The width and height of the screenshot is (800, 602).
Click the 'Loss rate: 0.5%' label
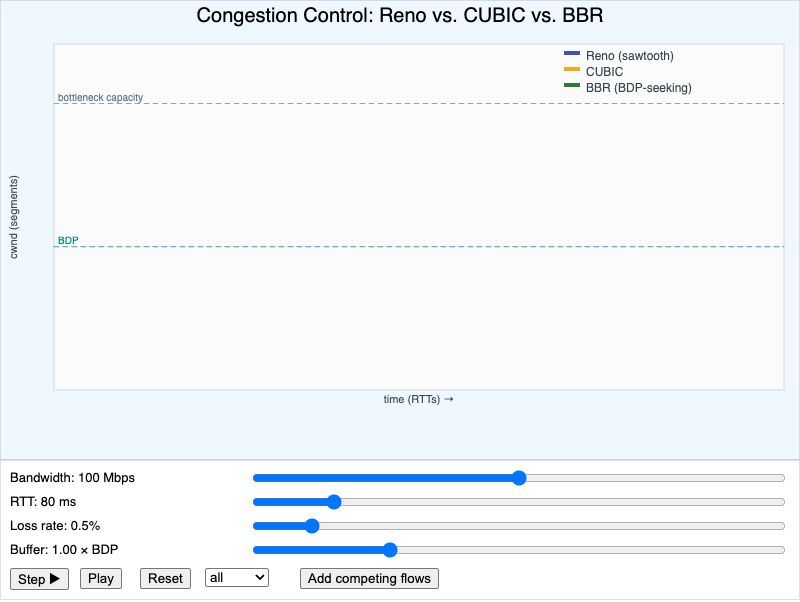(x=55, y=526)
